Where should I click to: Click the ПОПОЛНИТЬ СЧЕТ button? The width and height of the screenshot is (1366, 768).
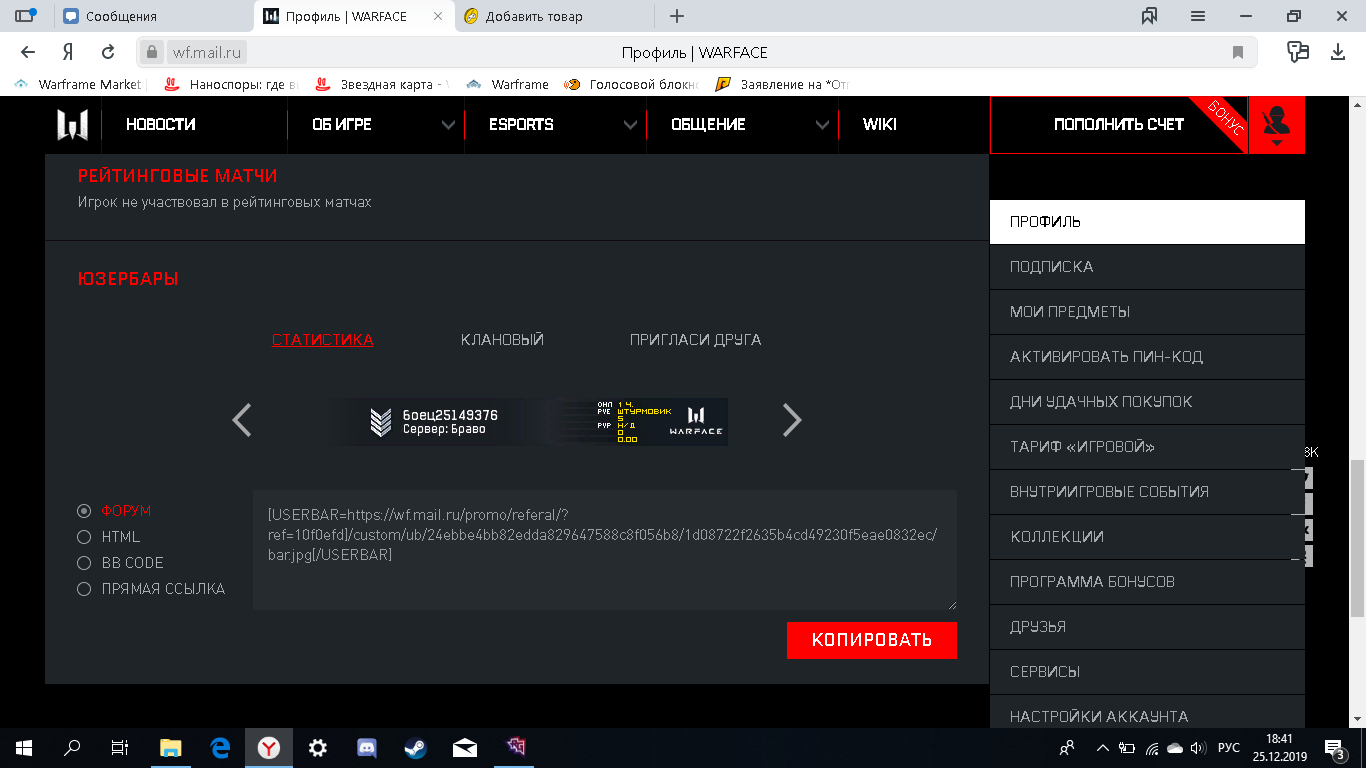1119,125
